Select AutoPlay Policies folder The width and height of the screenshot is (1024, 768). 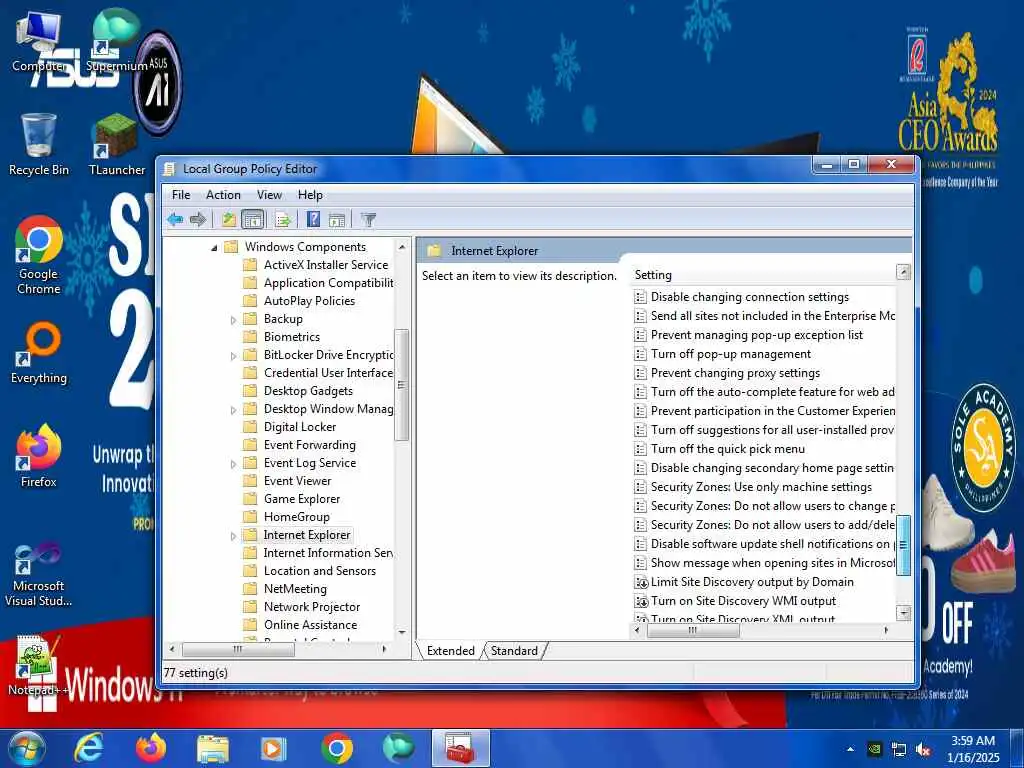pos(309,300)
